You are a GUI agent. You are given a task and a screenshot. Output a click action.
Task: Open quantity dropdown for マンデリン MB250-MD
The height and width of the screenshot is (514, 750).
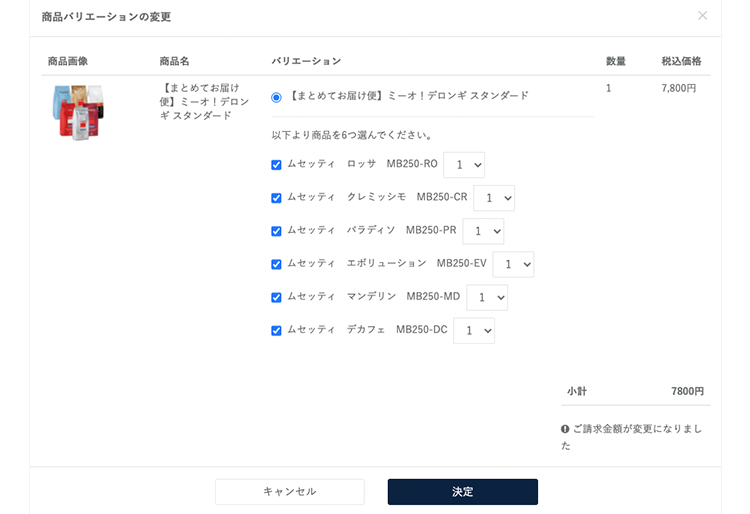click(x=487, y=297)
